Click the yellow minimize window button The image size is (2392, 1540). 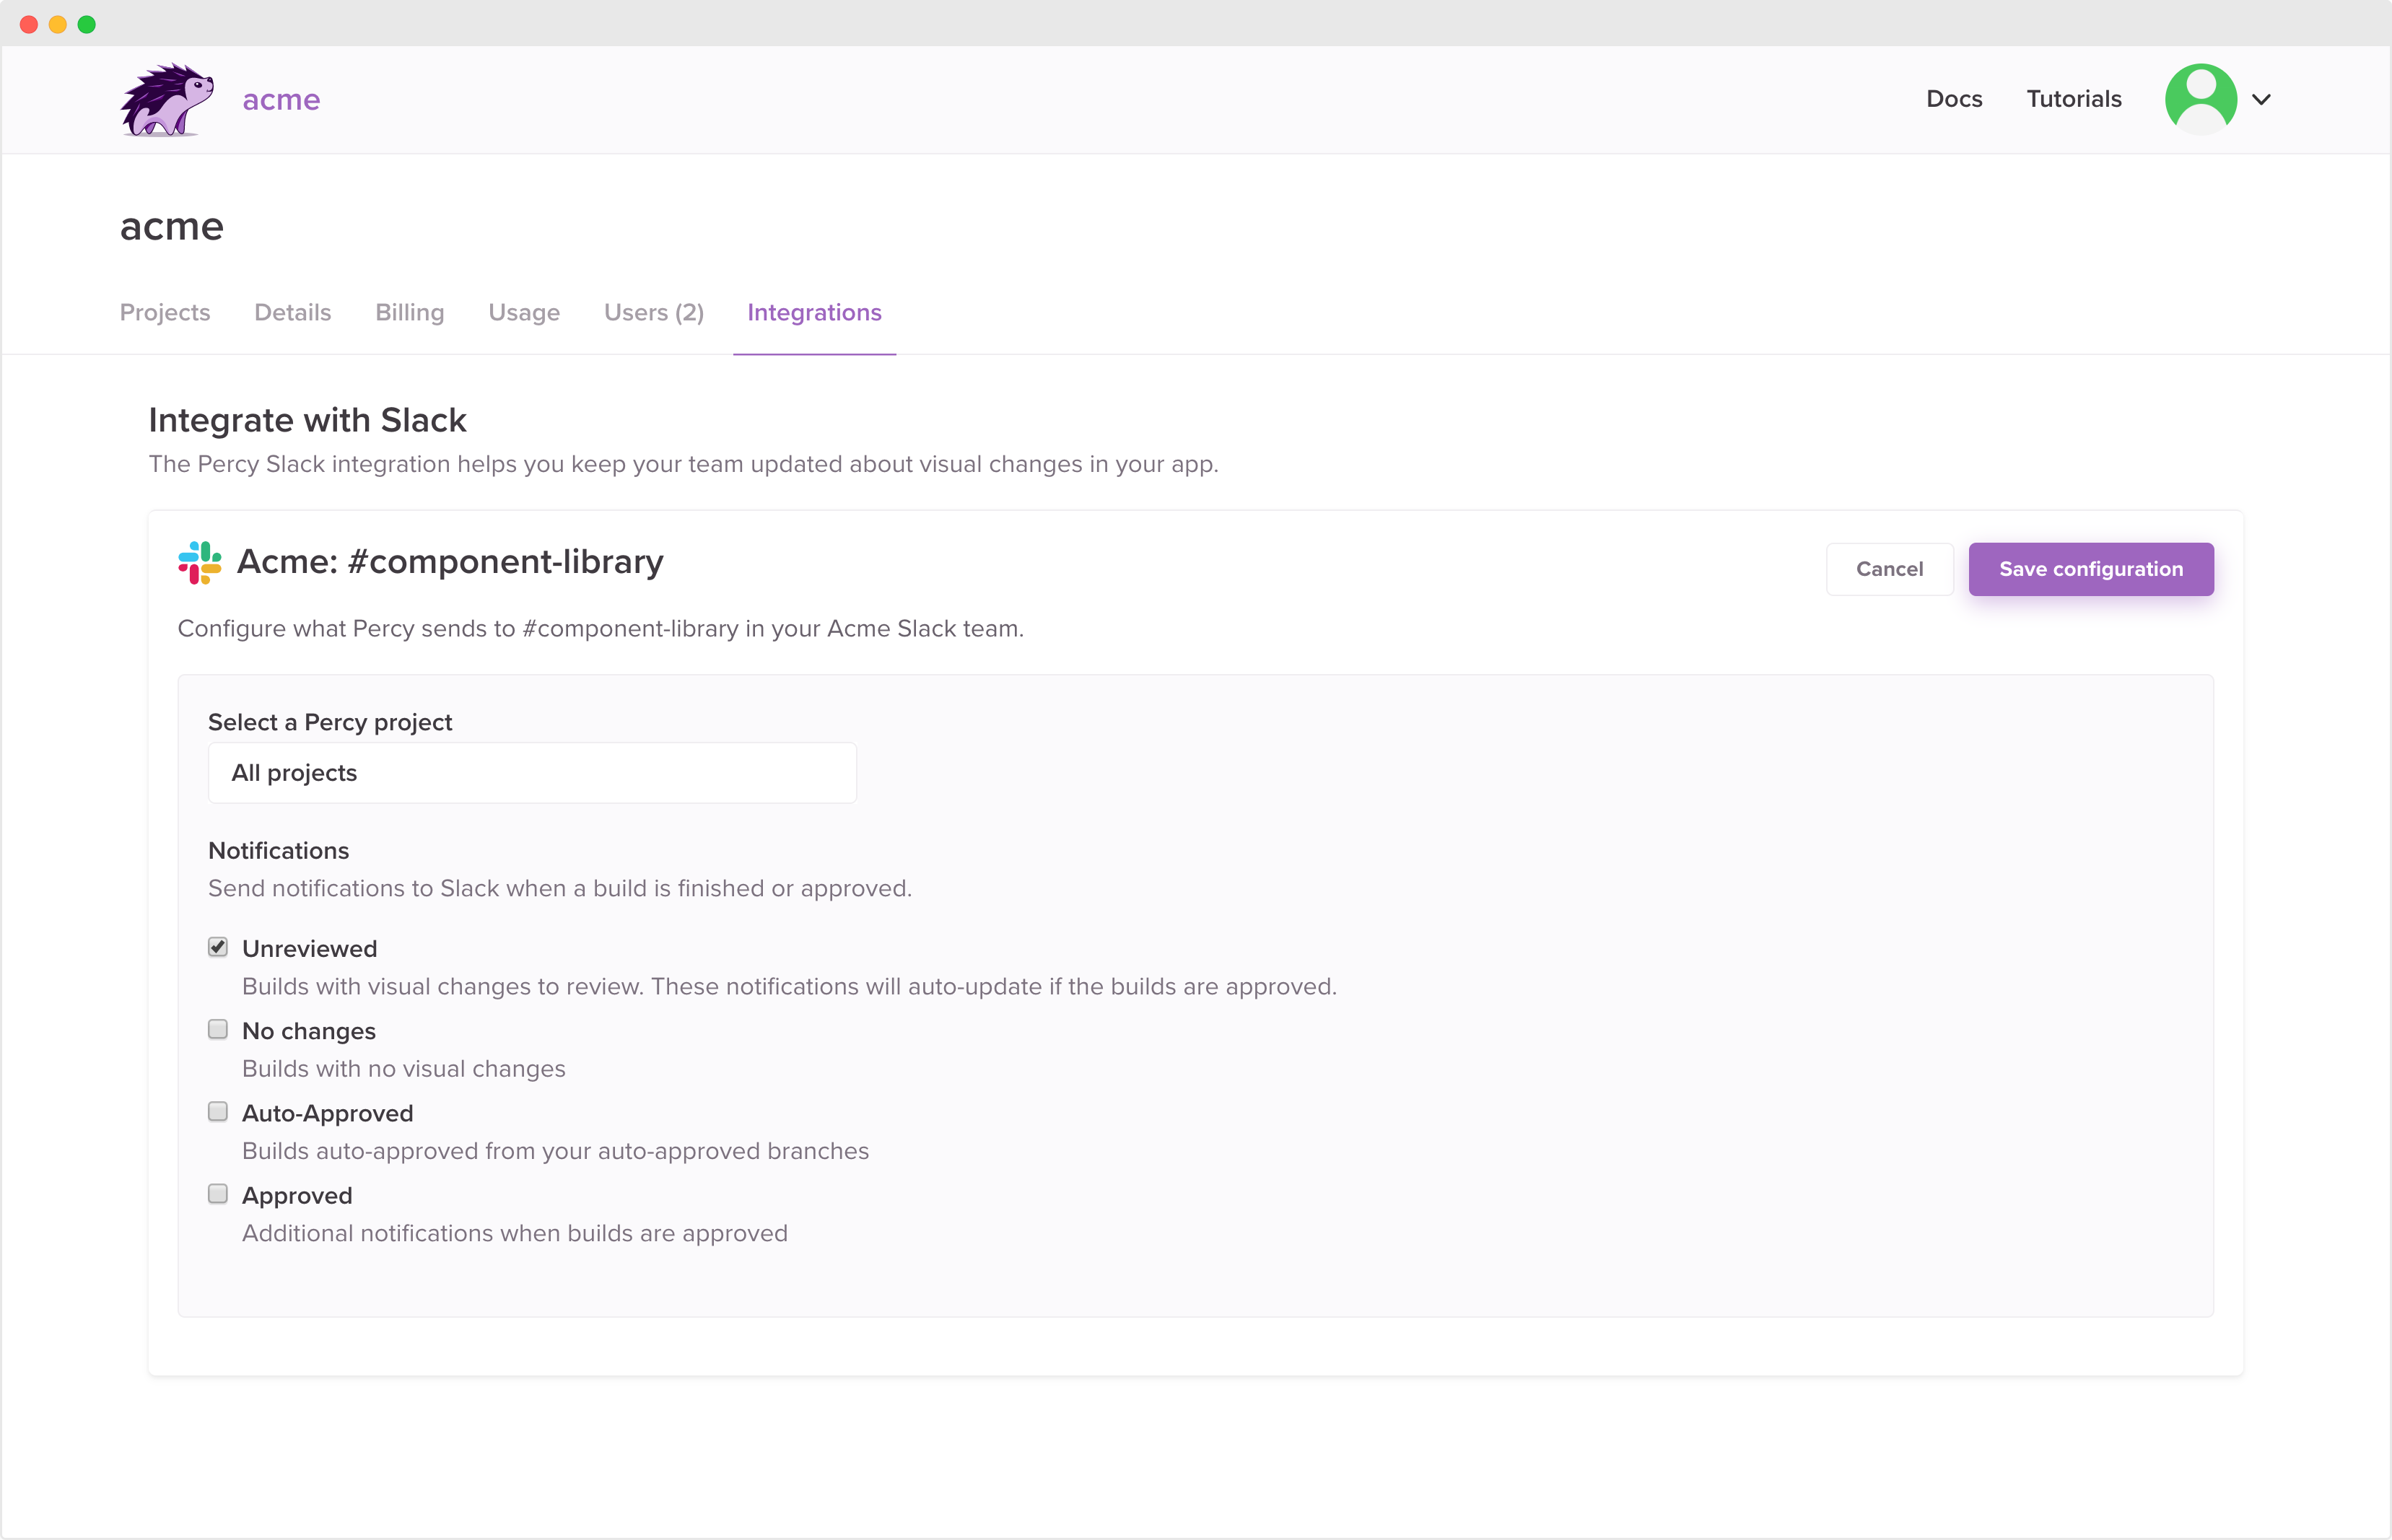point(58,24)
